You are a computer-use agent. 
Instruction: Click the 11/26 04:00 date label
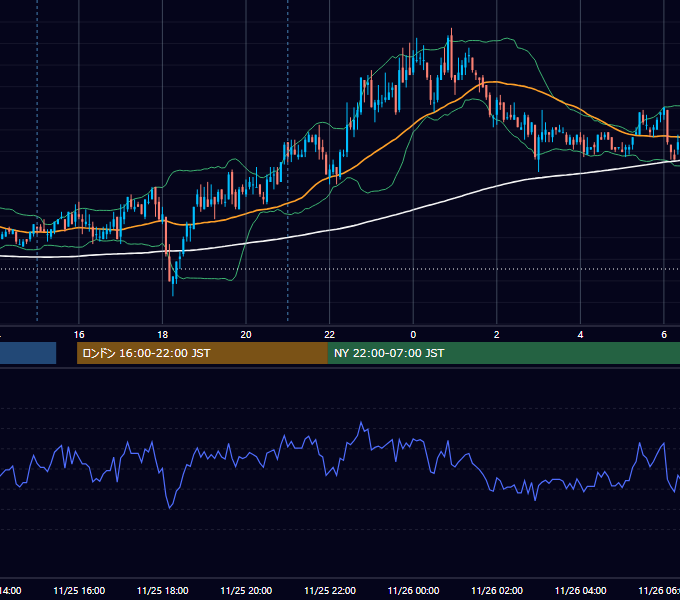pos(581,590)
